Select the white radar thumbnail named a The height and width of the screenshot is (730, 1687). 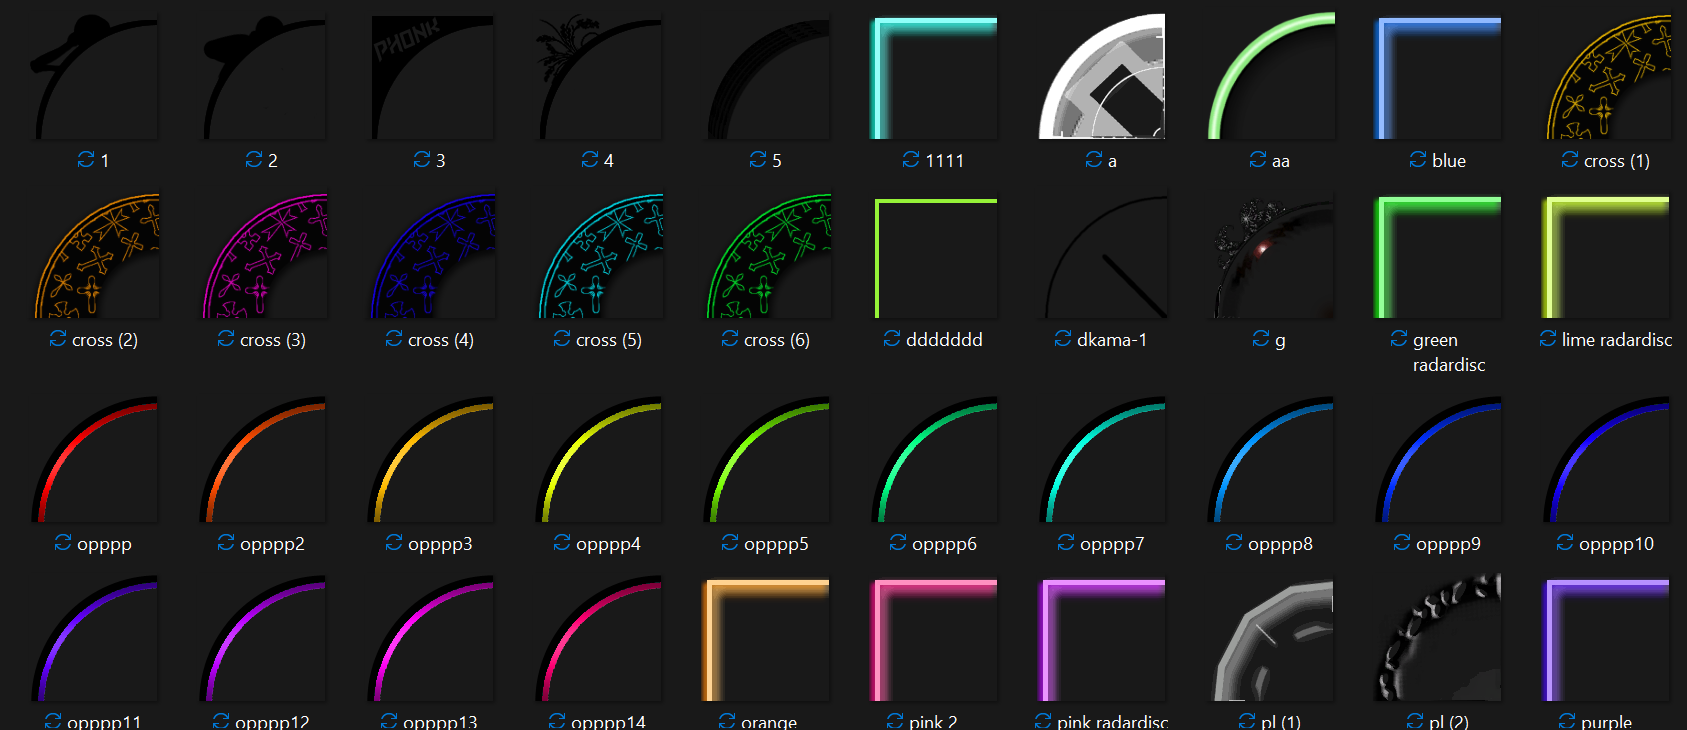click(x=1102, y=77)
